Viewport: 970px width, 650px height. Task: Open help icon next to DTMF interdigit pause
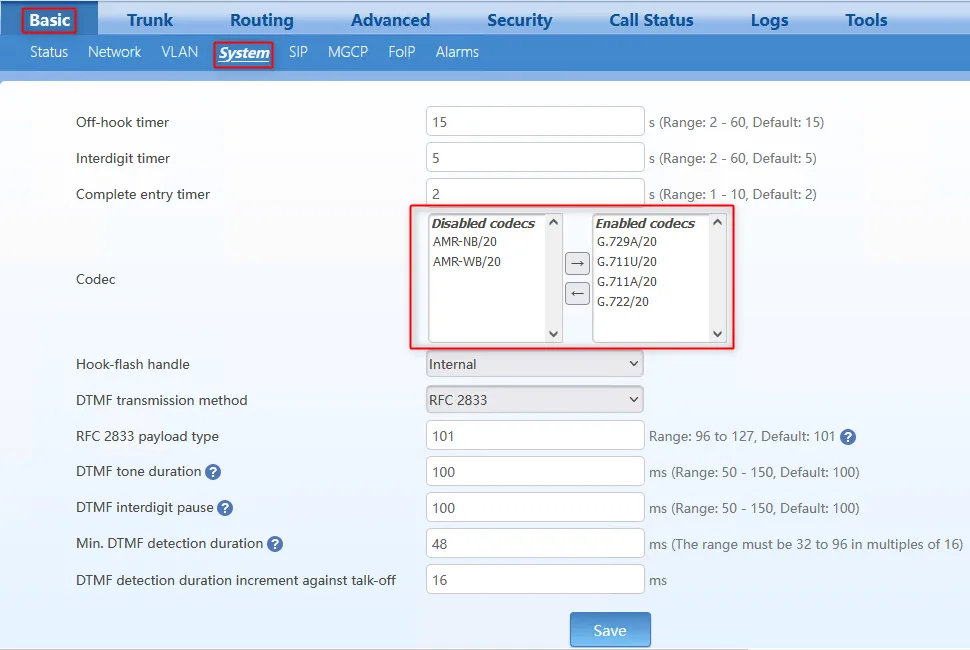(x=225, y=508)
